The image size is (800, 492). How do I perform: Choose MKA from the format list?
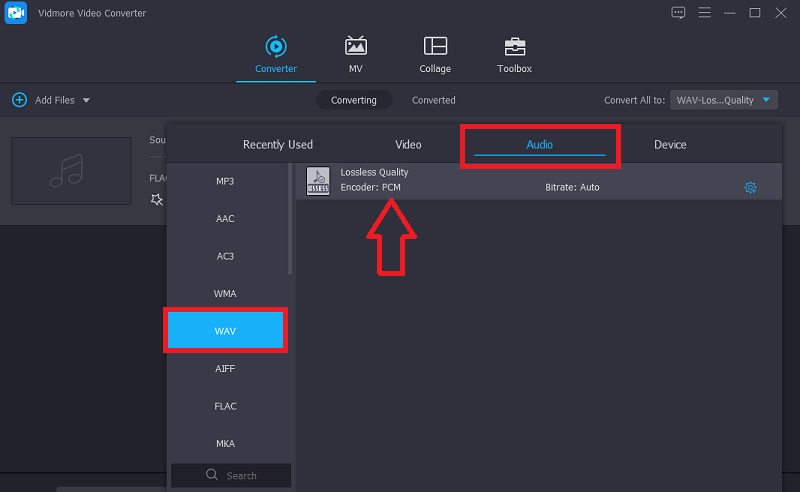[x=225, y=444]
